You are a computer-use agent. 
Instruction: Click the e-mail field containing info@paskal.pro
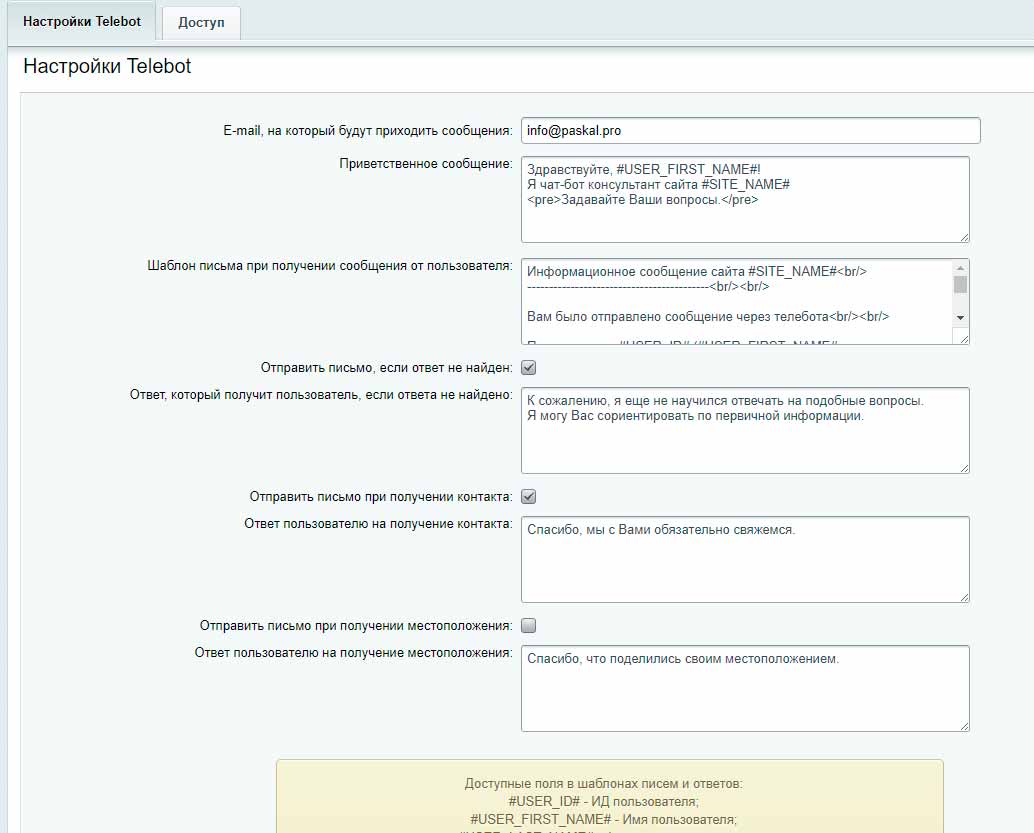(x=750, y=131)
